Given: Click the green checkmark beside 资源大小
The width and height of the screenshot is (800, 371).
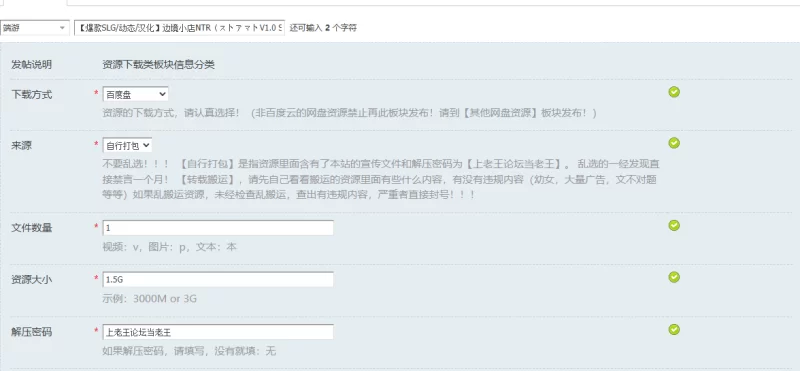Looking at the screenshot, I should (674, 277).
